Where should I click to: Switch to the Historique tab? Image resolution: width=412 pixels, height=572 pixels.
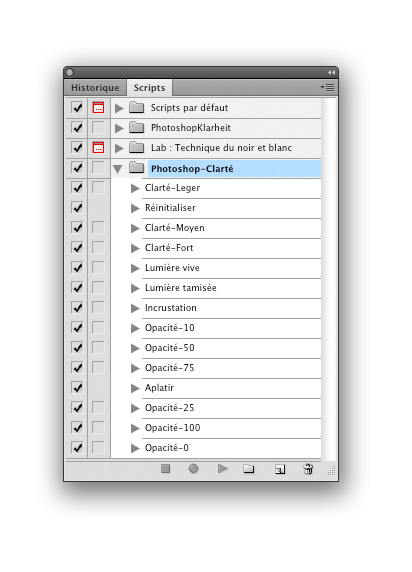95,88
